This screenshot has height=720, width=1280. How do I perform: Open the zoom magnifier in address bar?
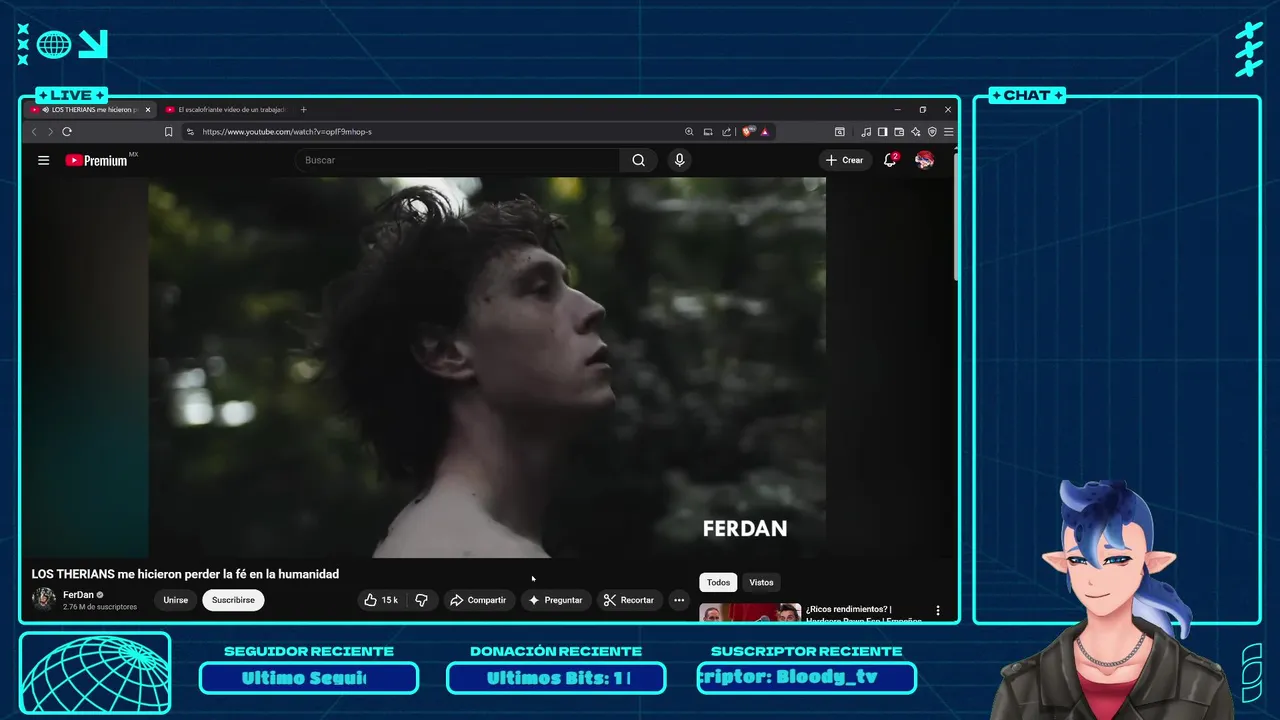(x=689, y=131)
